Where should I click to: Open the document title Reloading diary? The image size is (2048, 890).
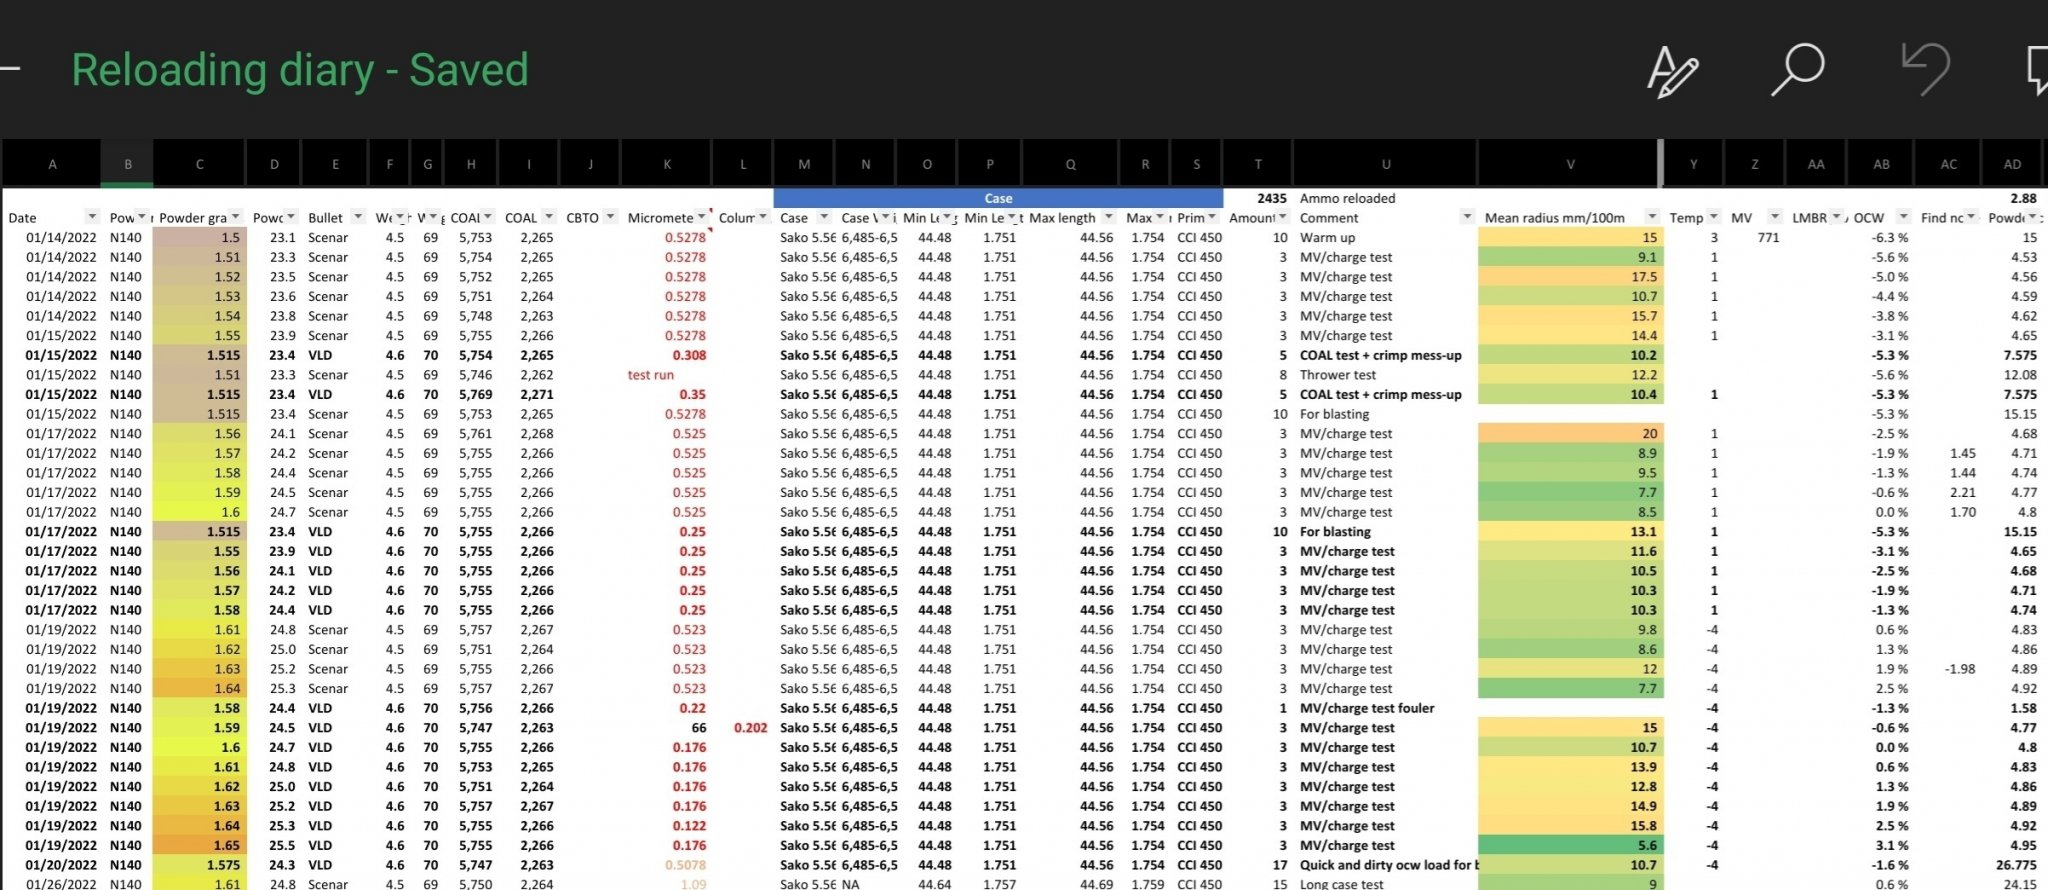299,70
